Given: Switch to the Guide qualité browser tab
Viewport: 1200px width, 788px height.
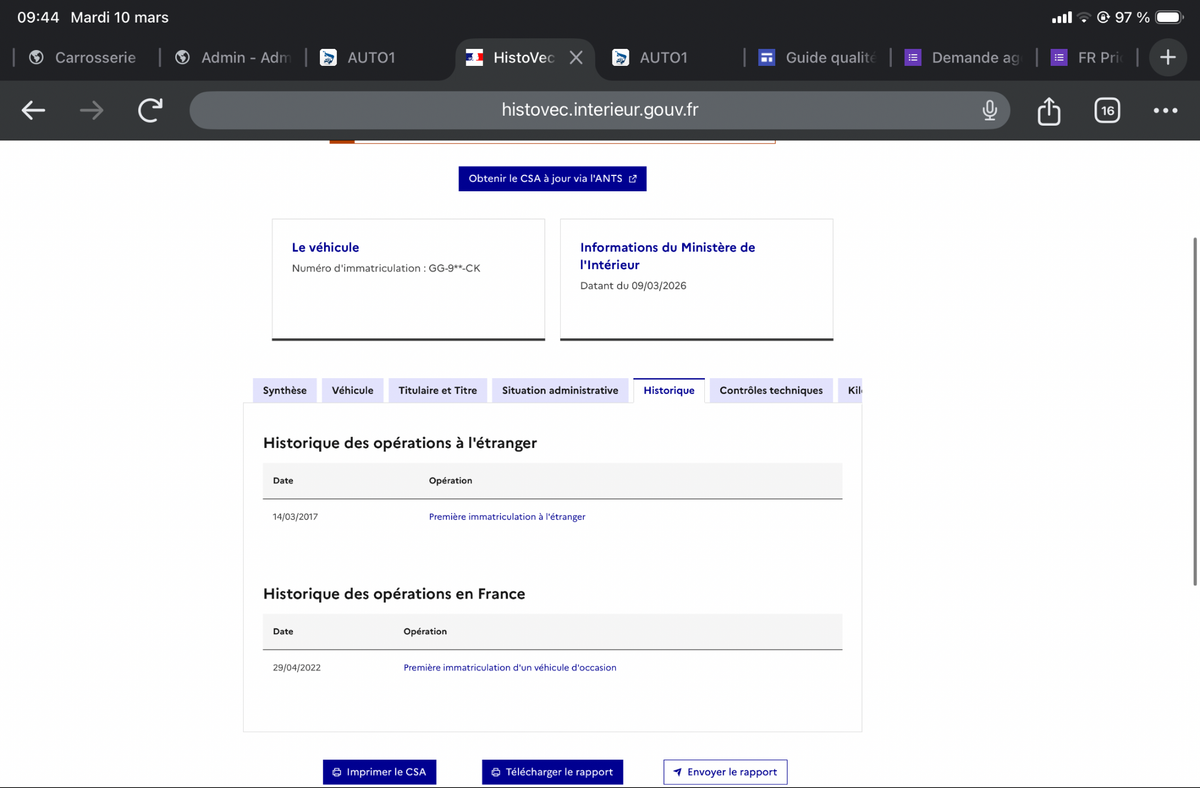Looking at the screenshot, I should point(816,58).
